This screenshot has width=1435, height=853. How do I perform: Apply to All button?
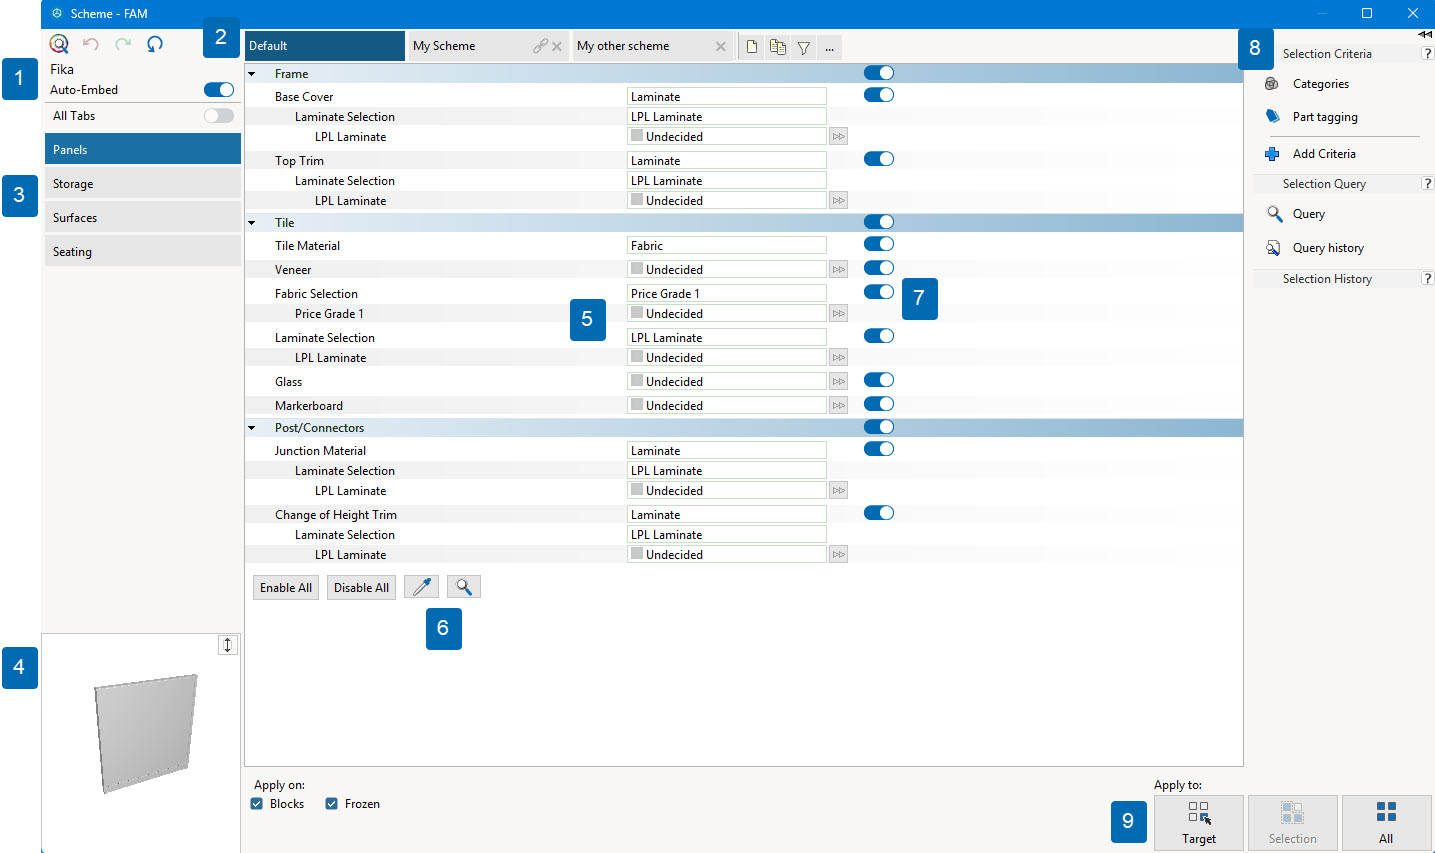pyautogui.click(x=1386, y=823)
